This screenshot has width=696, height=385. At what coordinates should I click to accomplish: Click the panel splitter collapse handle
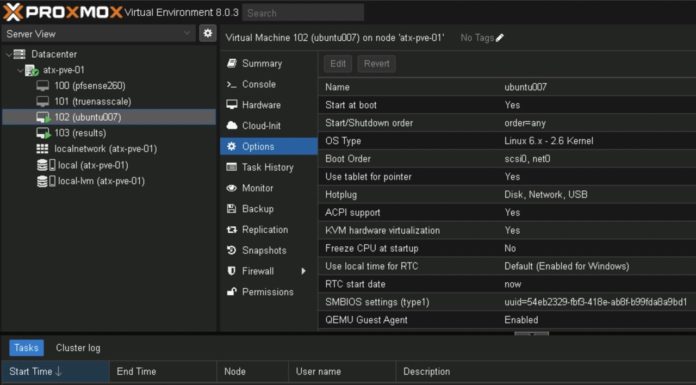532,333
